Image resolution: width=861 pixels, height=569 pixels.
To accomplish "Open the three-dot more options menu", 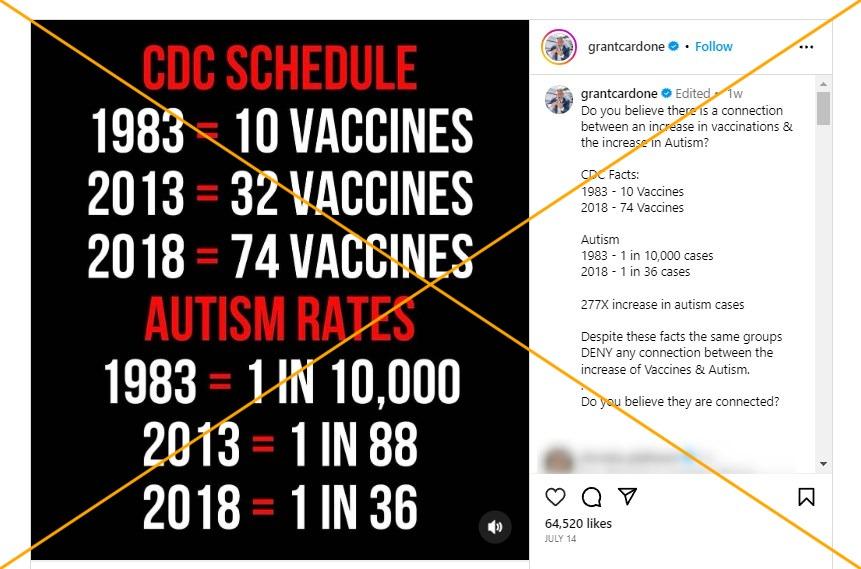I will click(x=806, y=47).
